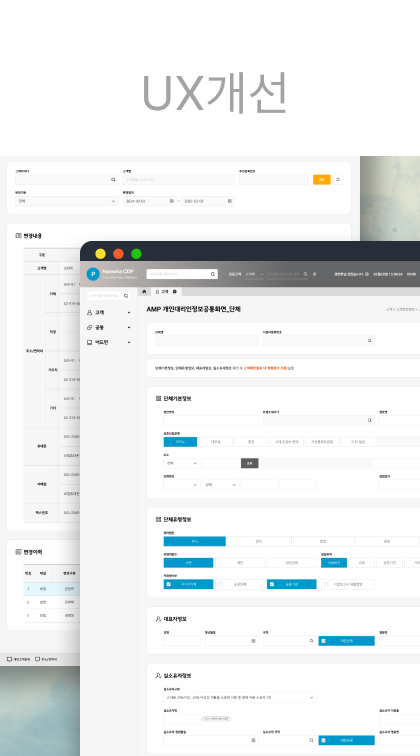The image size is (420, 756).
Task: Click the refresh icon in the back window
Action: pyautogui.click(x=338, y=179)
